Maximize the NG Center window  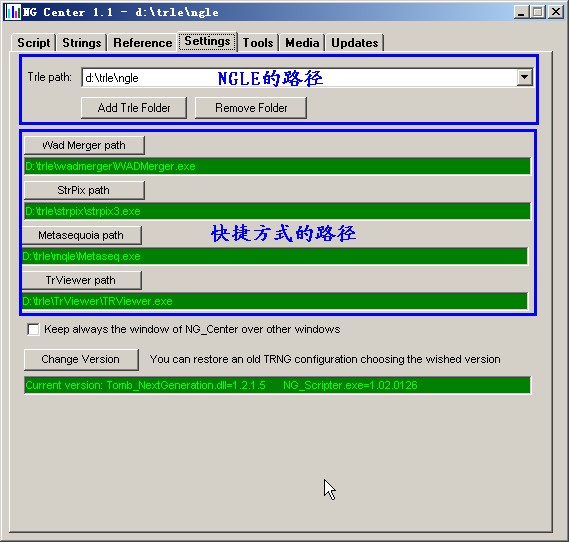point(537,12)
